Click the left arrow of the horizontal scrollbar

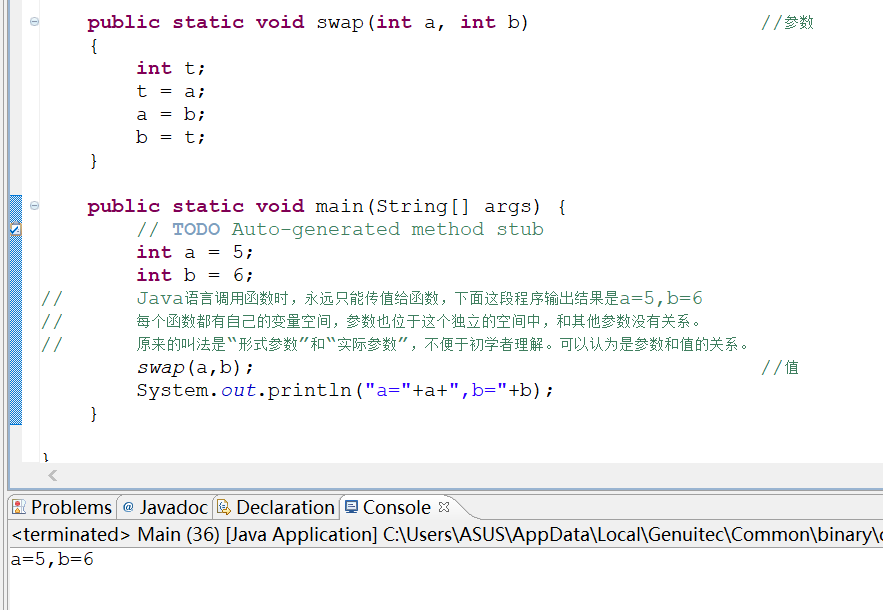click(x=52, y=476)
